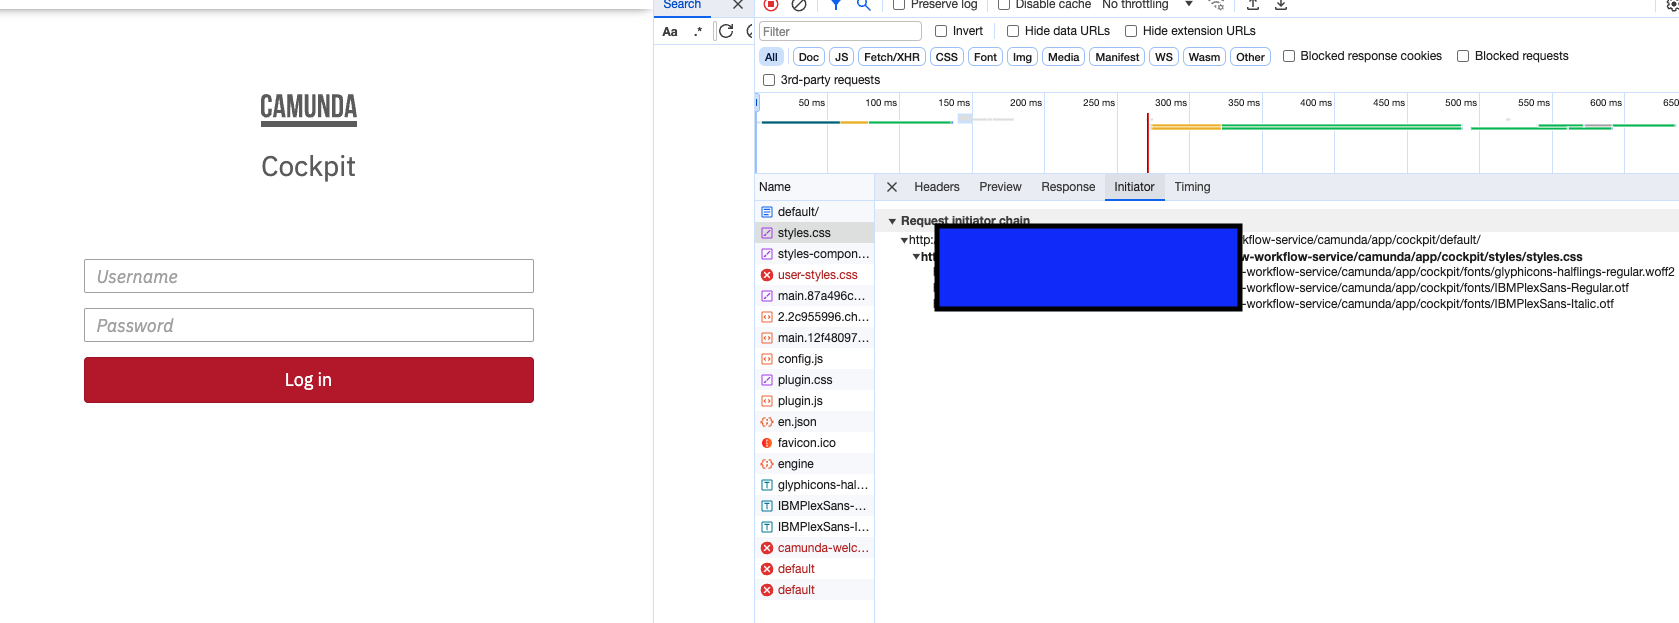This screenshot has width=1679, height=623.
Task: Switch to the Preview tab
Action: tap(1000, 187)
